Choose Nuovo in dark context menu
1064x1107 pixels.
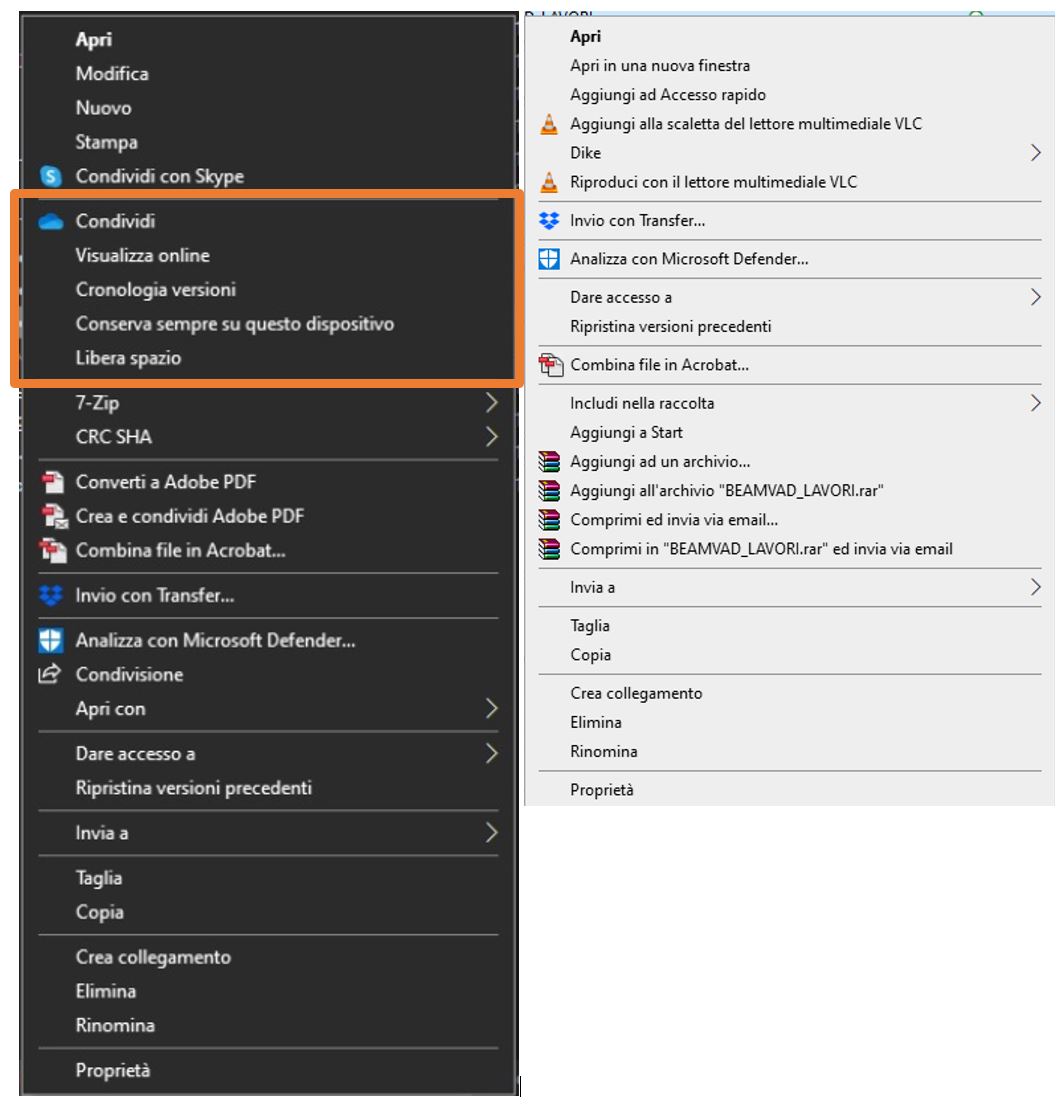[103, 108]
